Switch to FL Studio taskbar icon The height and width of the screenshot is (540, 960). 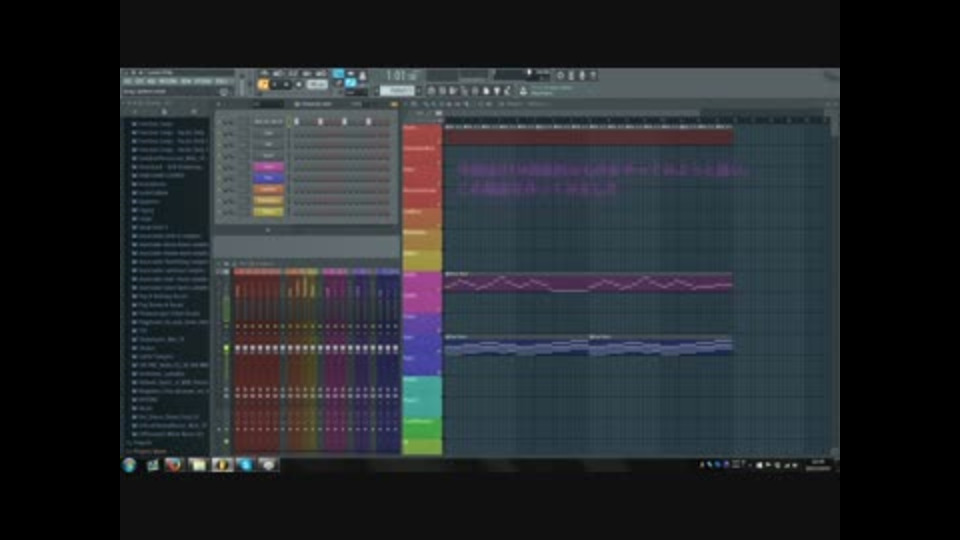point(222,465)
